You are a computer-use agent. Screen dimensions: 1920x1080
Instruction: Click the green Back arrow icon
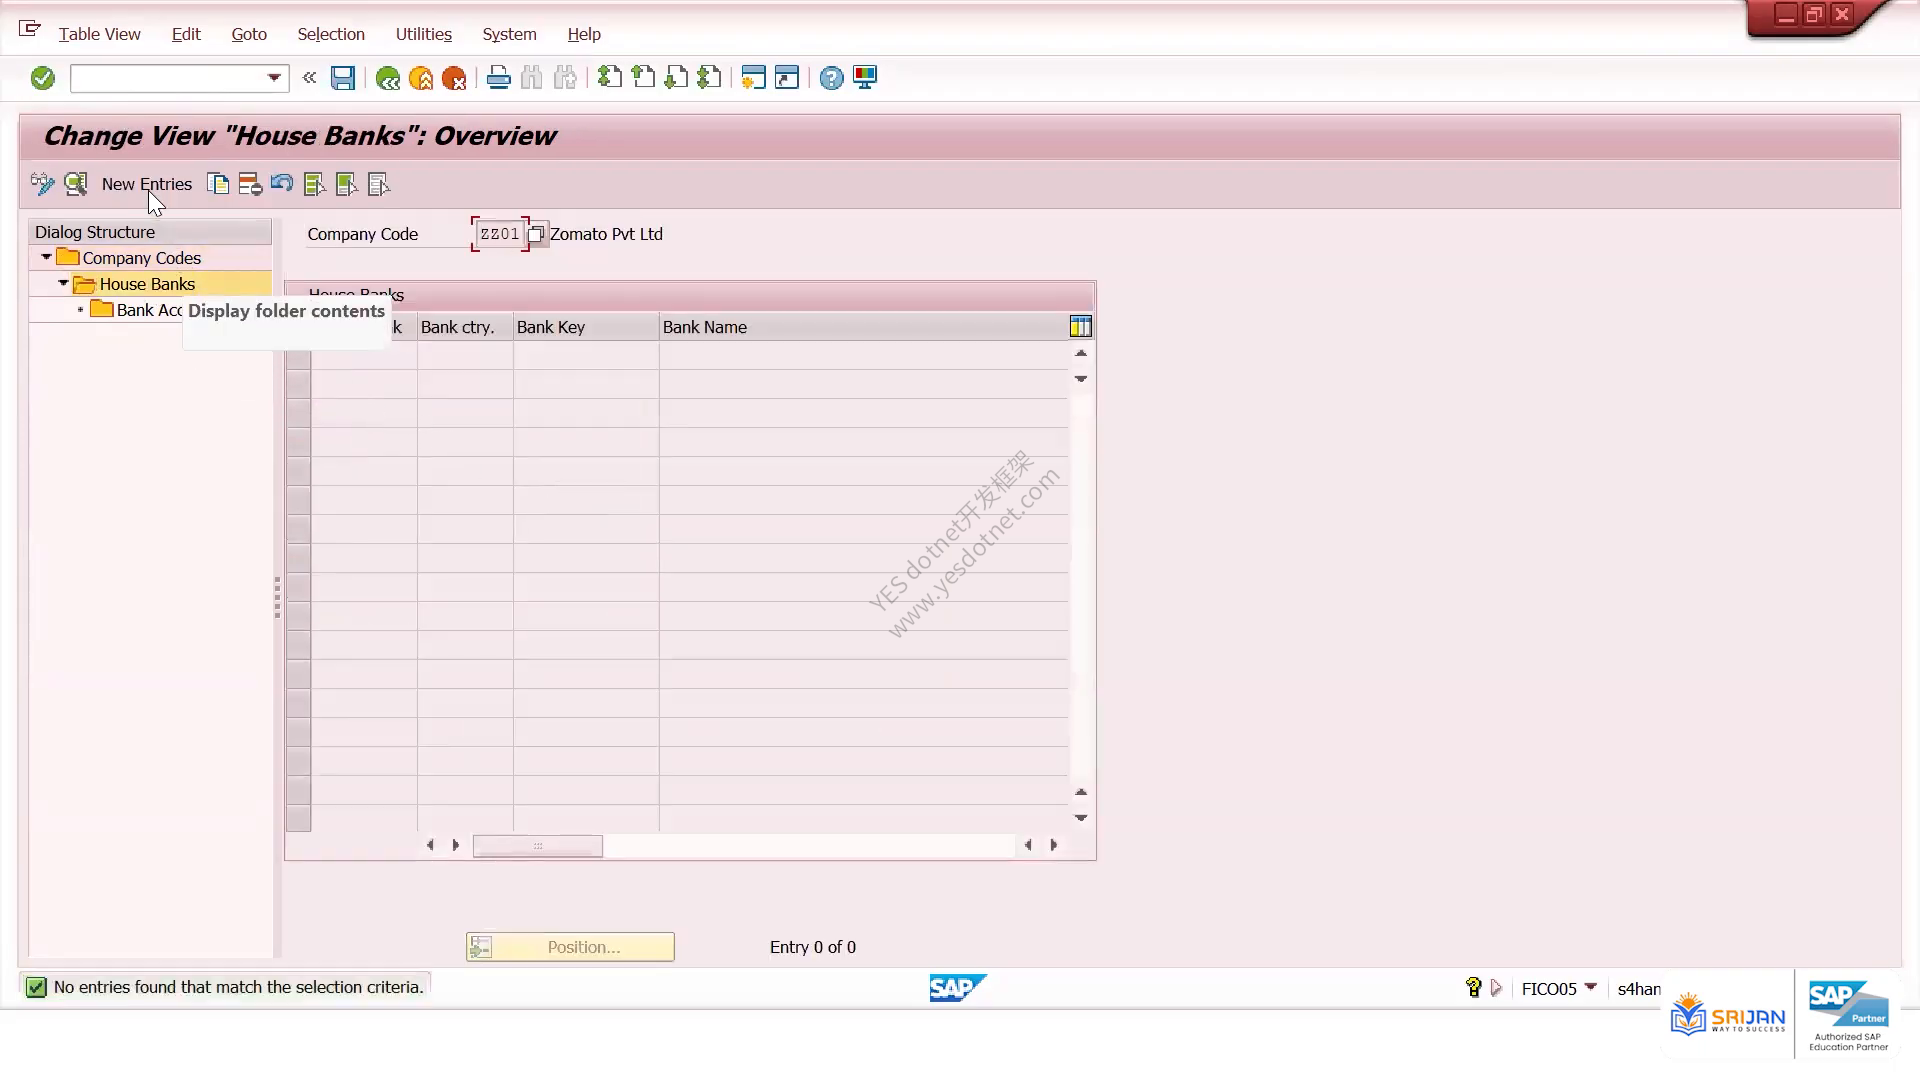(387, 78)
